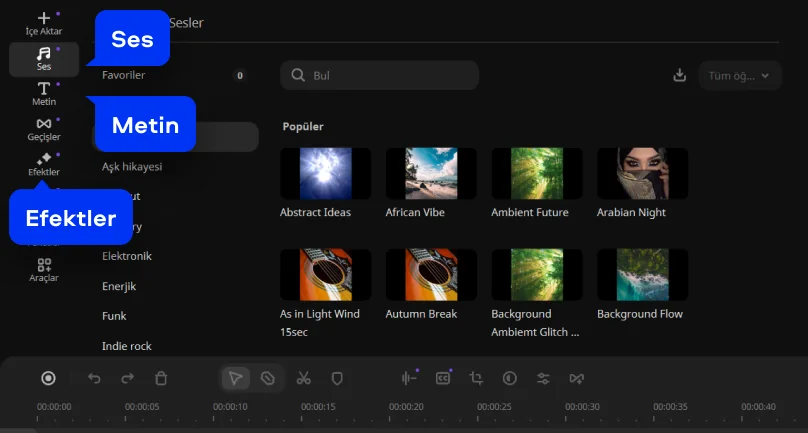Click the Arabian Night track title
The width and height of the screenshot is (808, 433).
(x=631, y=212)
